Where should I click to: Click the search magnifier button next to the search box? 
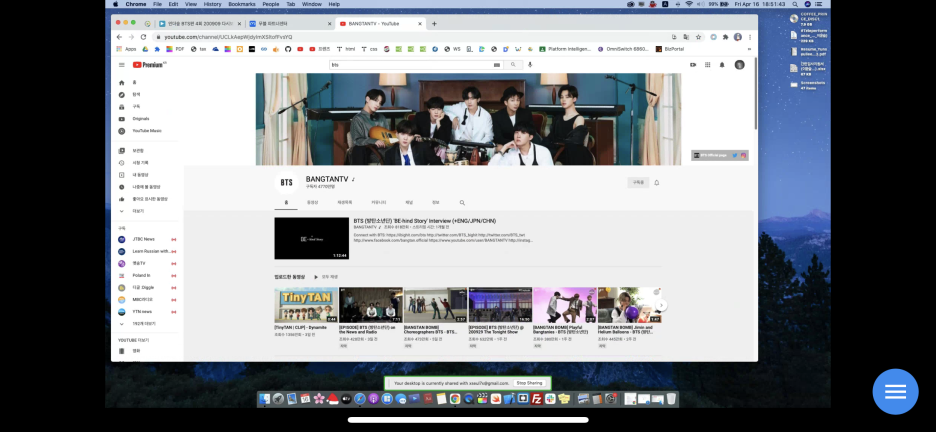click(x=513, y=64)
